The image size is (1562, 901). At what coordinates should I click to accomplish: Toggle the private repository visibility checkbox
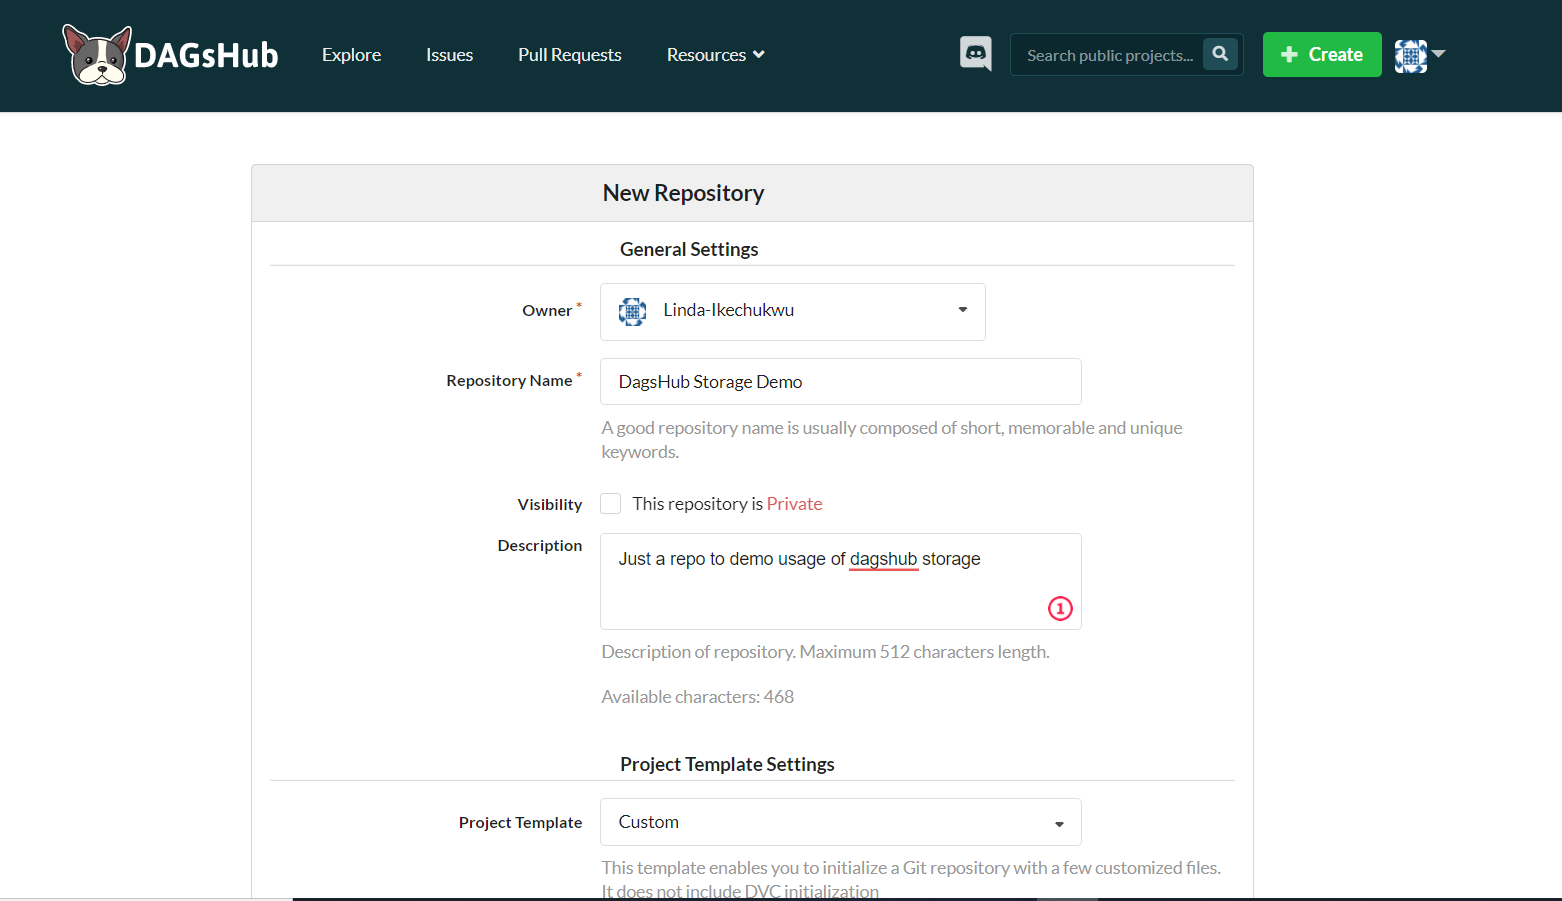[610, 504]
